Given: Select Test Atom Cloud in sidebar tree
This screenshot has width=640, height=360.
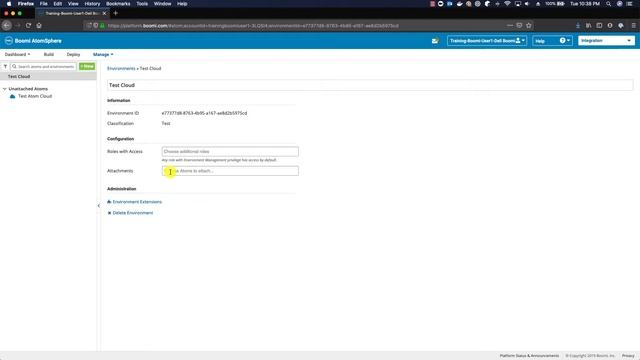Looking at the screenshot, I should pos(35,96).
